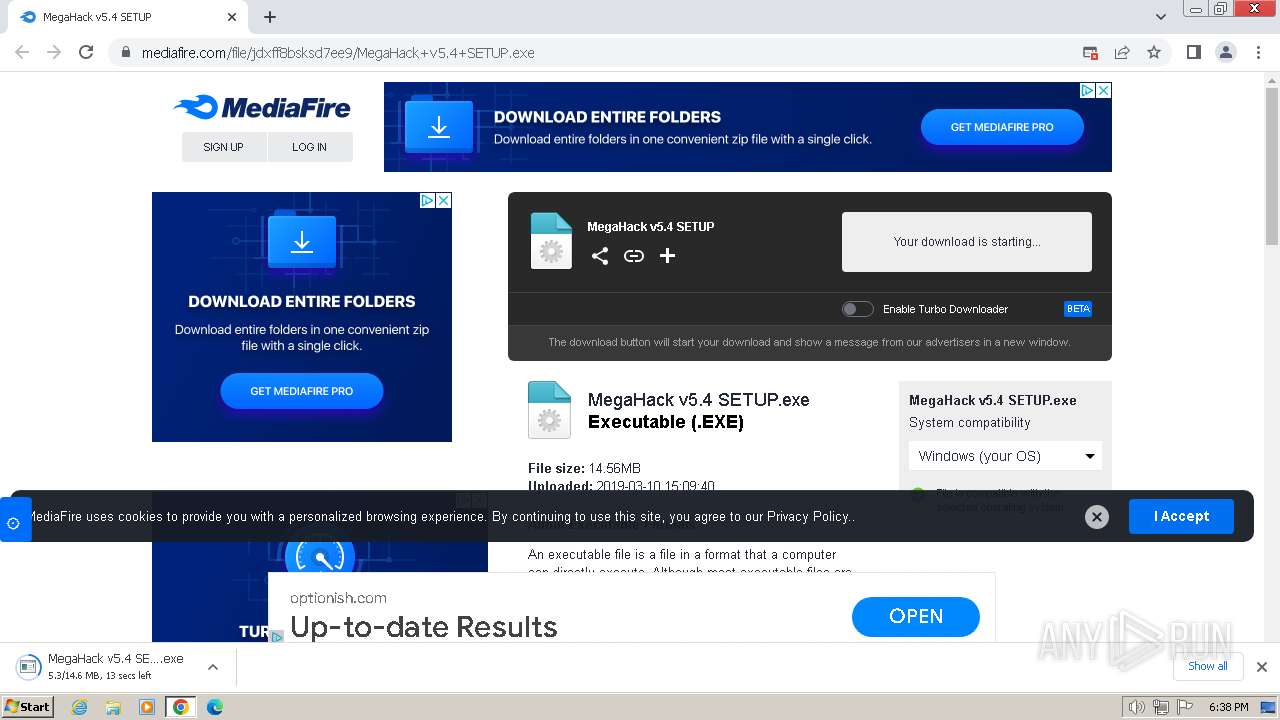Close the downloads bar

pos(1262,667)
